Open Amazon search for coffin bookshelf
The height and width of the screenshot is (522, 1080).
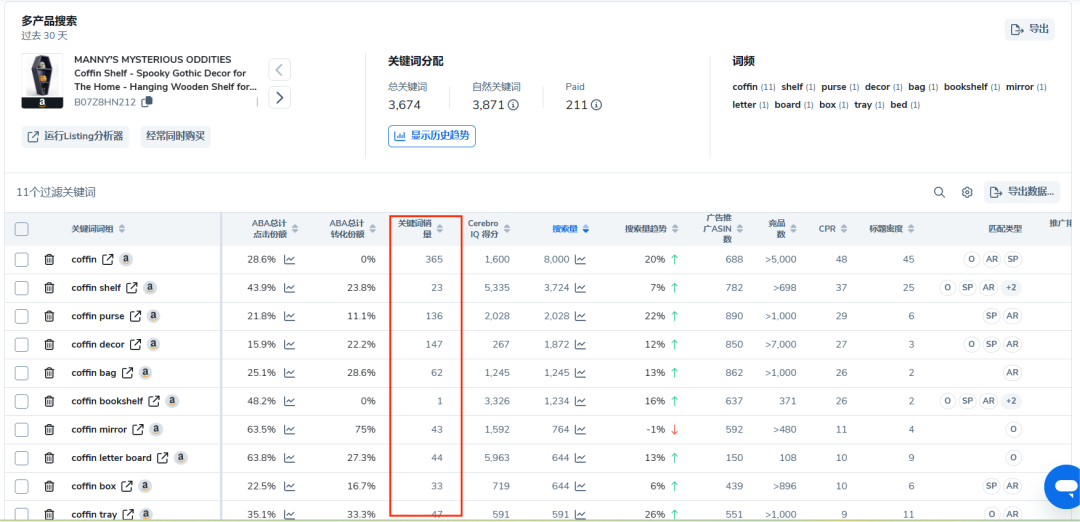coord(172,400)
